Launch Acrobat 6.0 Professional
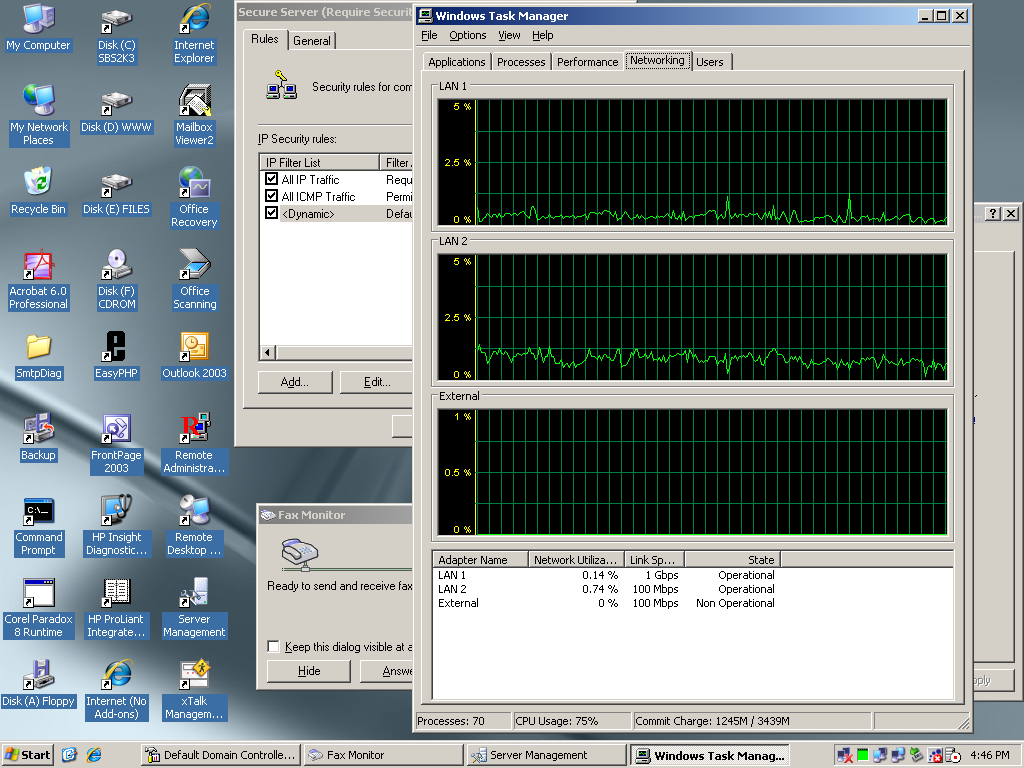Image resolution: width=1024 pixels, height=768 pixels. click(x=38, y=280)
